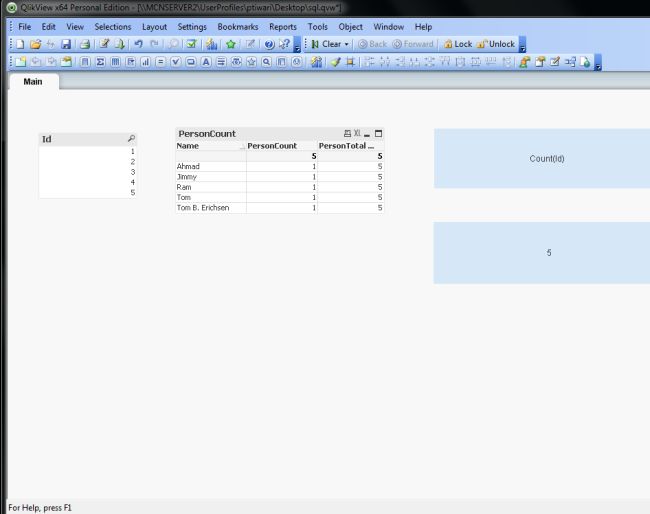Open the Bookmarks menu
Viewport: 650px width, 514px height.
click(238, 27)
